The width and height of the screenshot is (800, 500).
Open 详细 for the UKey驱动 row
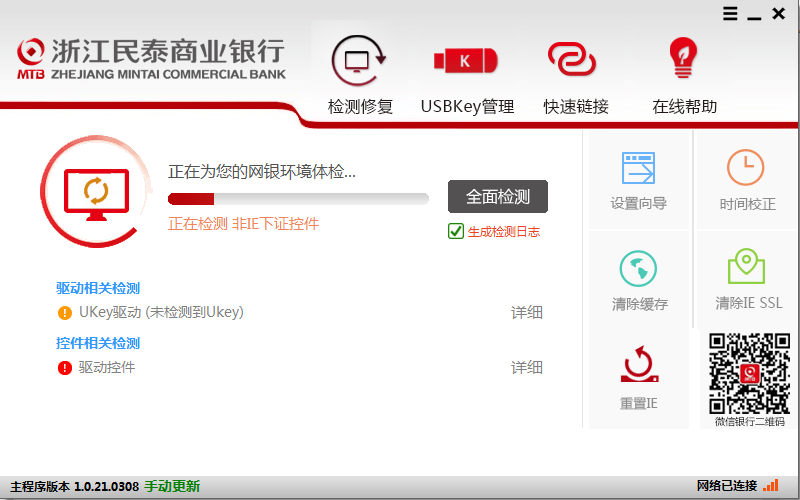click(x=527, y=312)
